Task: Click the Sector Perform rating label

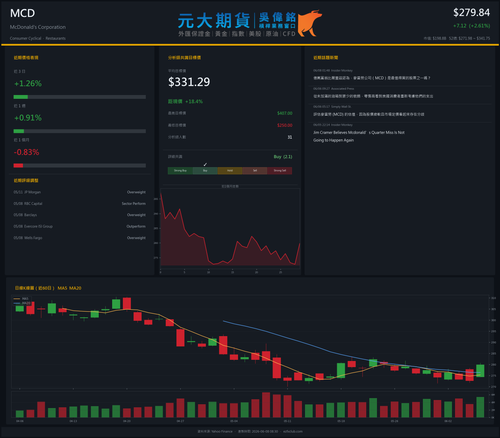Action: 134,204
